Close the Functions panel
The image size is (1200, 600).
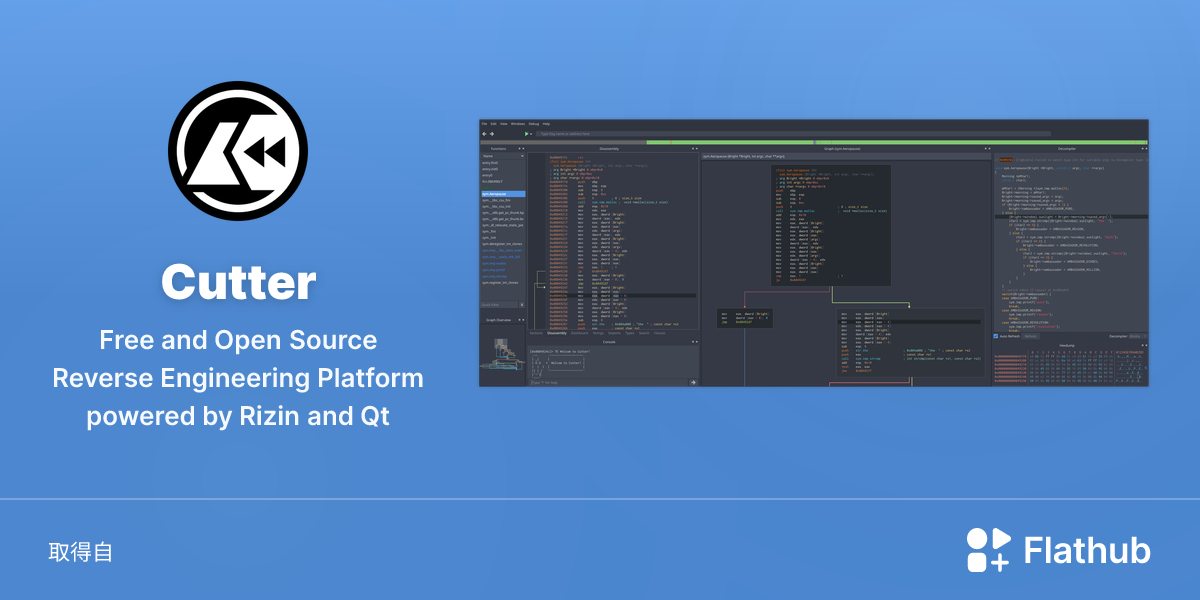(523, 148)
